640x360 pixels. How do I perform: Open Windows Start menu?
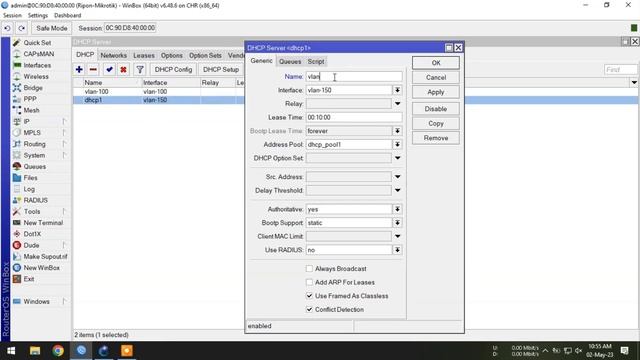click(x=11, y=351)
